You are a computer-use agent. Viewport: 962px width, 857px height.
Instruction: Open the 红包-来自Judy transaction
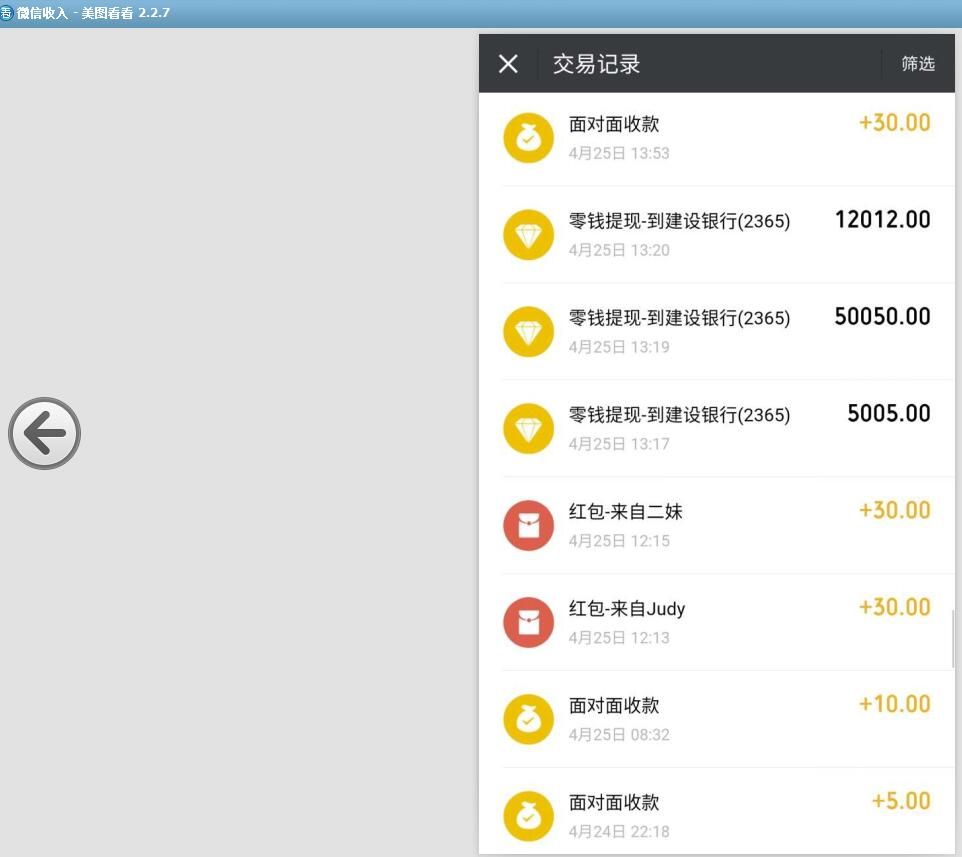717,622
